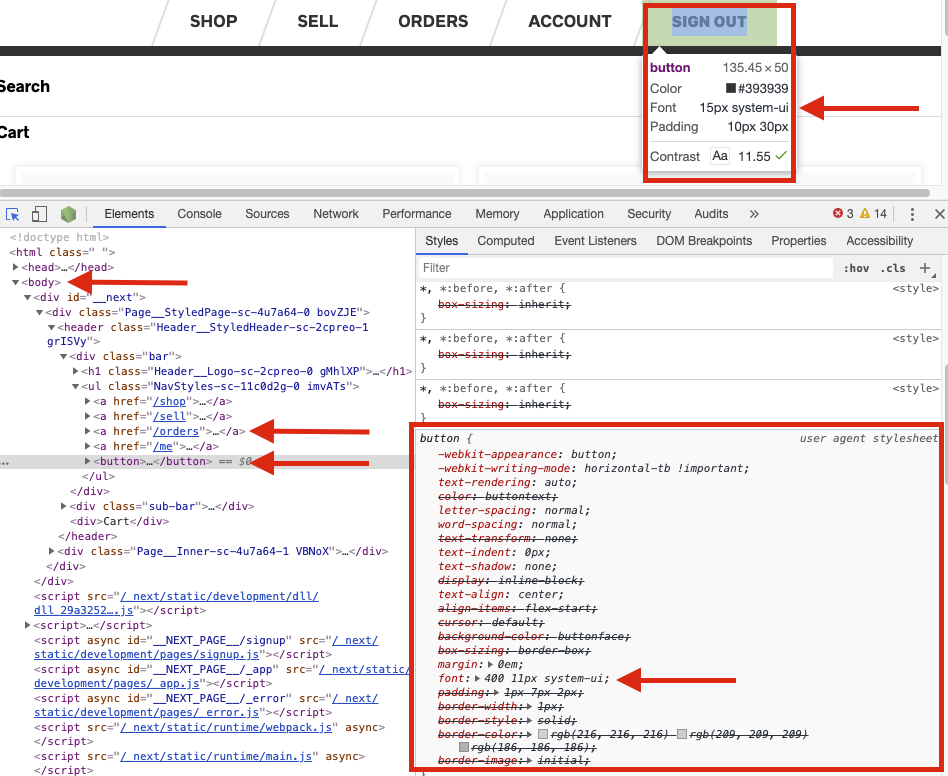Click the /shop href link in DOM
The image size is (948, 776).
coord(169,401)
